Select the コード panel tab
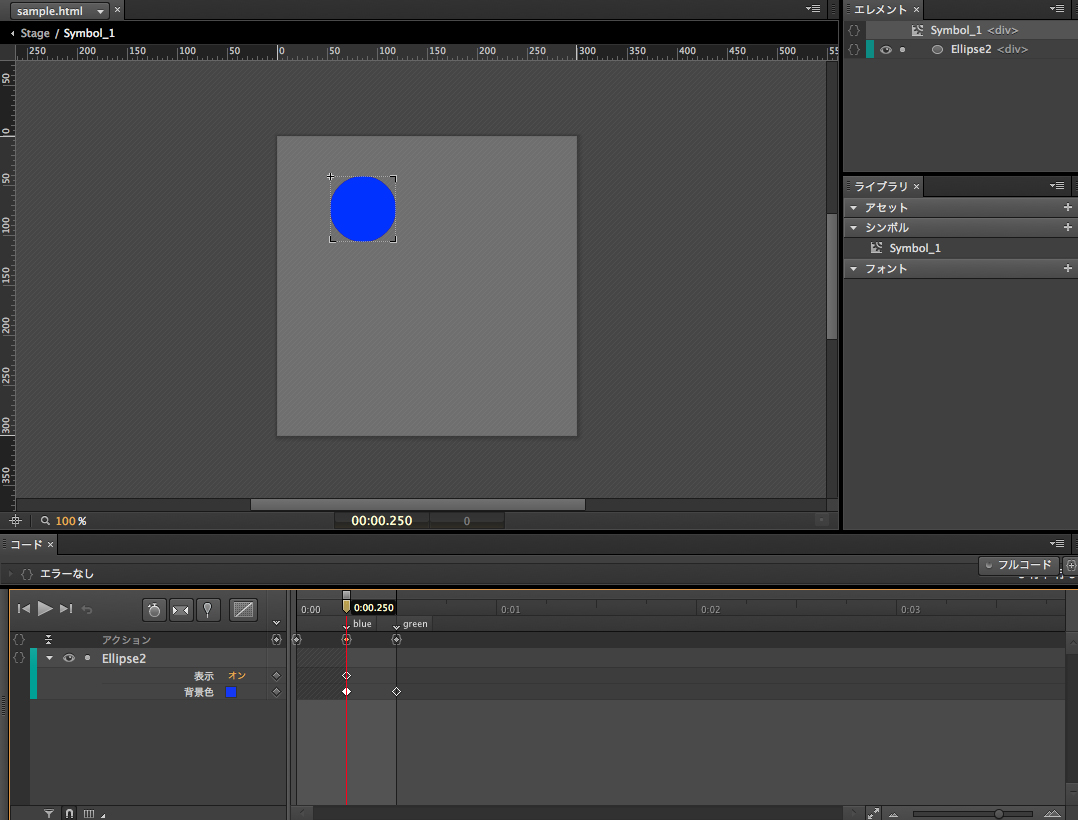This screenshot has height=820, width=1078. click(26, 544)
